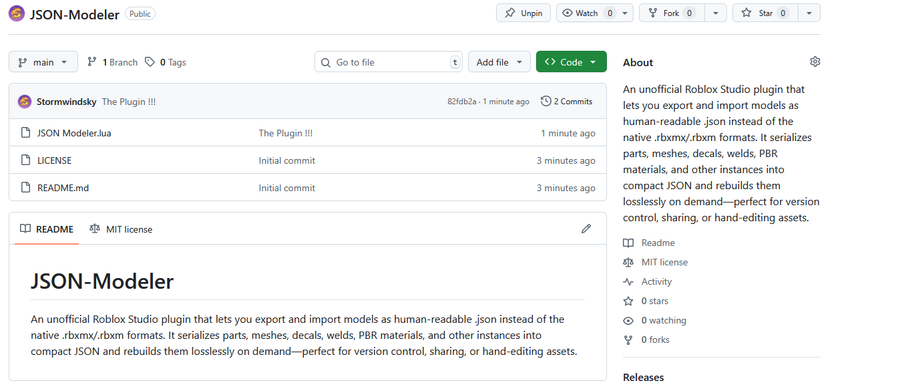
Task: Click the repository owner avatar beside JSON-Modeler
Action: 17,14
